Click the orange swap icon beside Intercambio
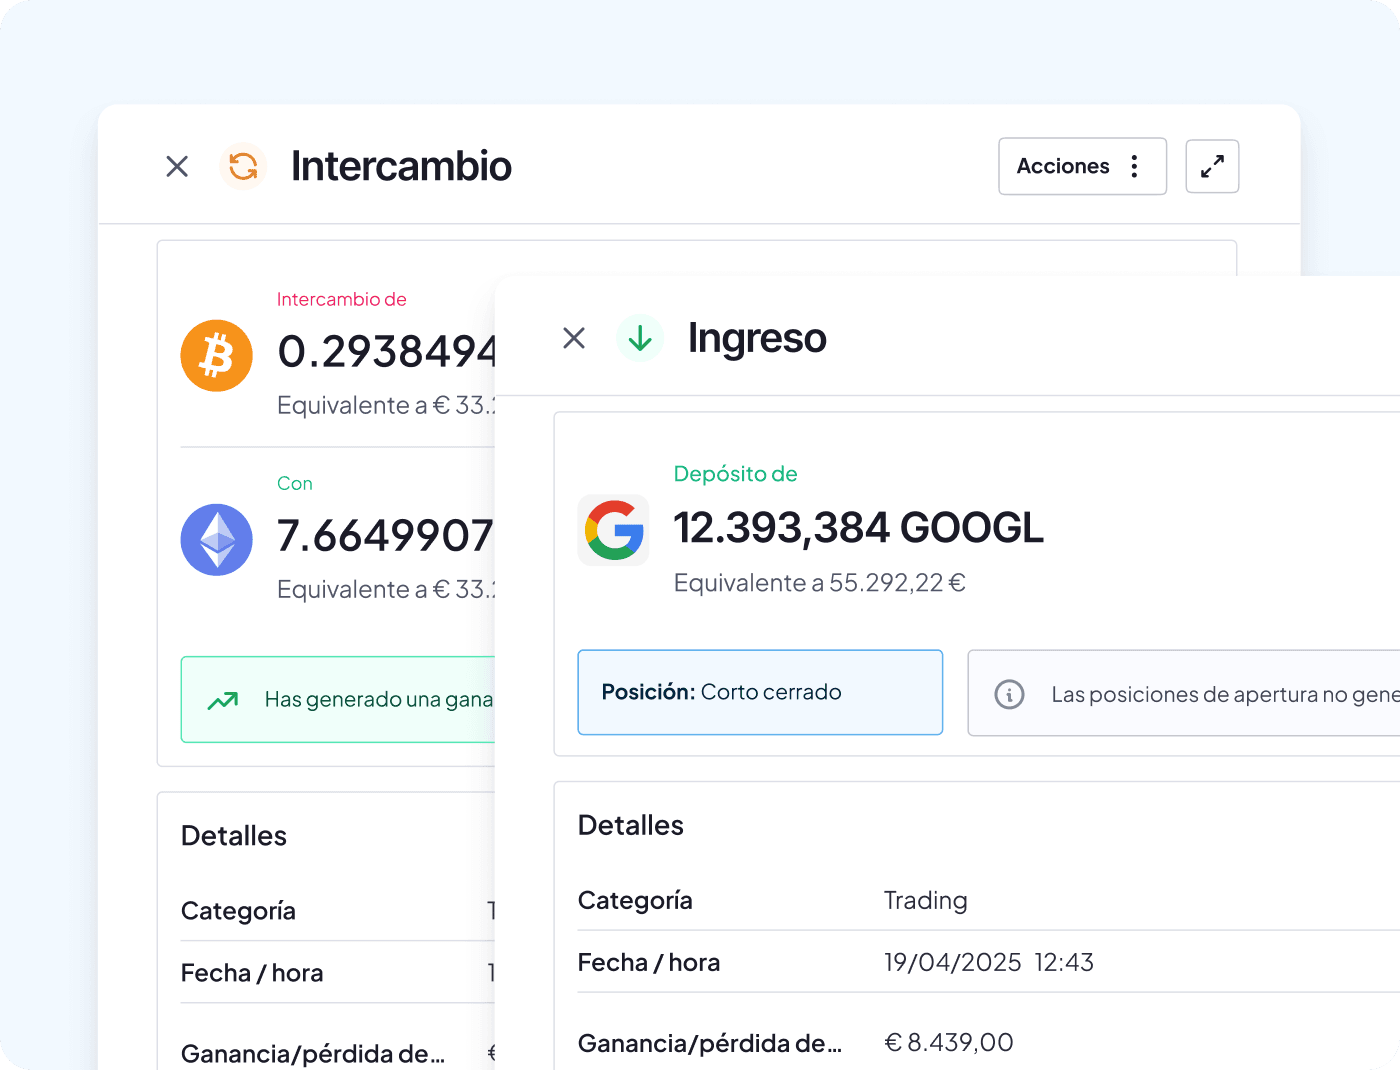Viewport: 1400px width, 1070px height. point(243,166)
